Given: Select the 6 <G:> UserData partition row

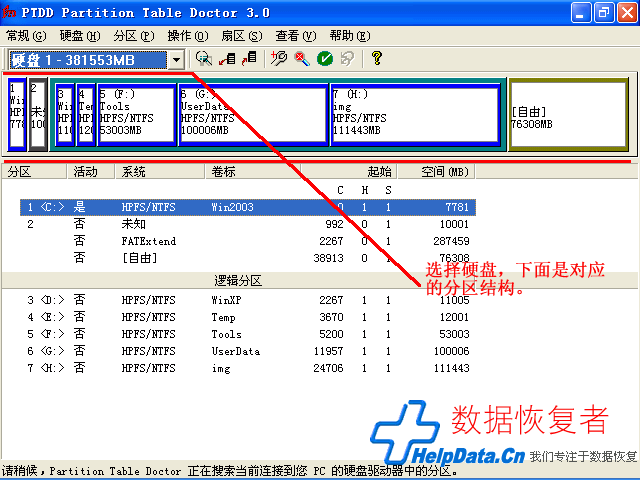Looking at the screenshot, I should (248, 351).
